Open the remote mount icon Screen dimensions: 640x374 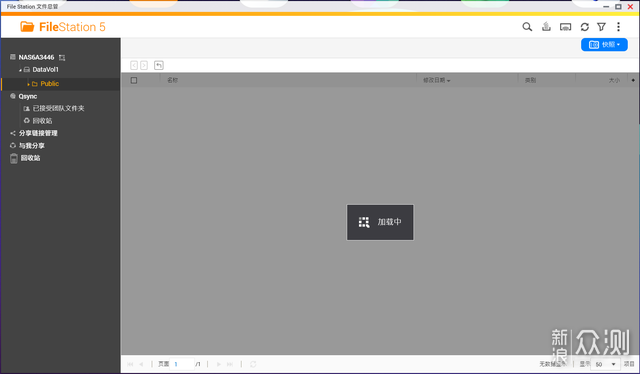(565, 27)
